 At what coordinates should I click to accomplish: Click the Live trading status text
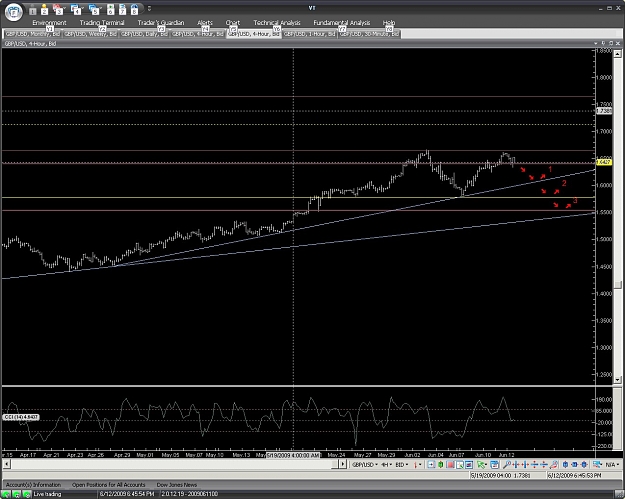[47, 494]
